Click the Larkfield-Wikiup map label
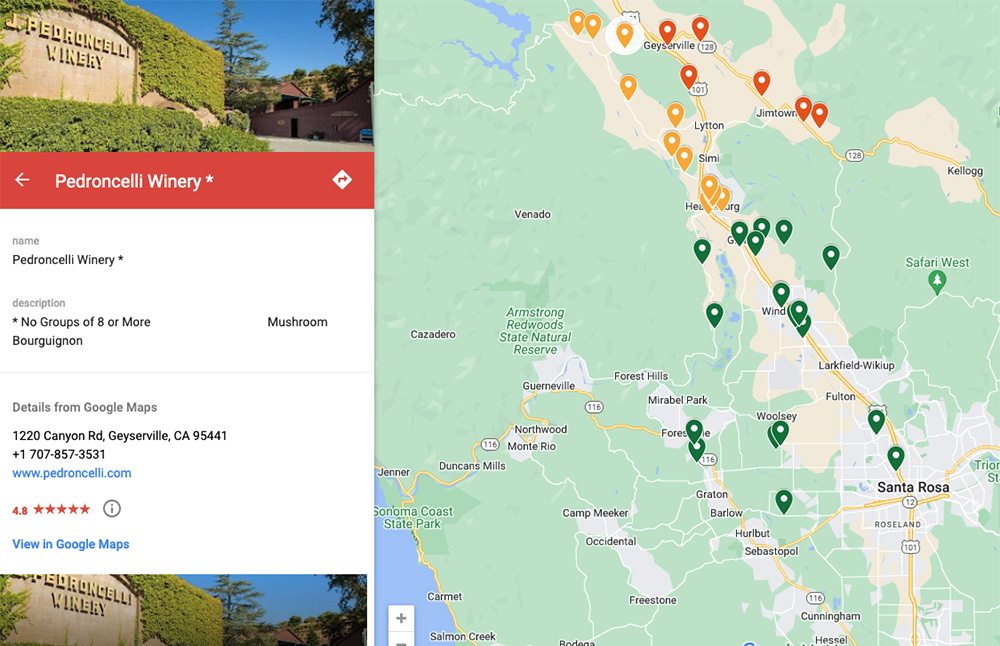Viewport: 1000px width, 646px height. click(857, 365)
